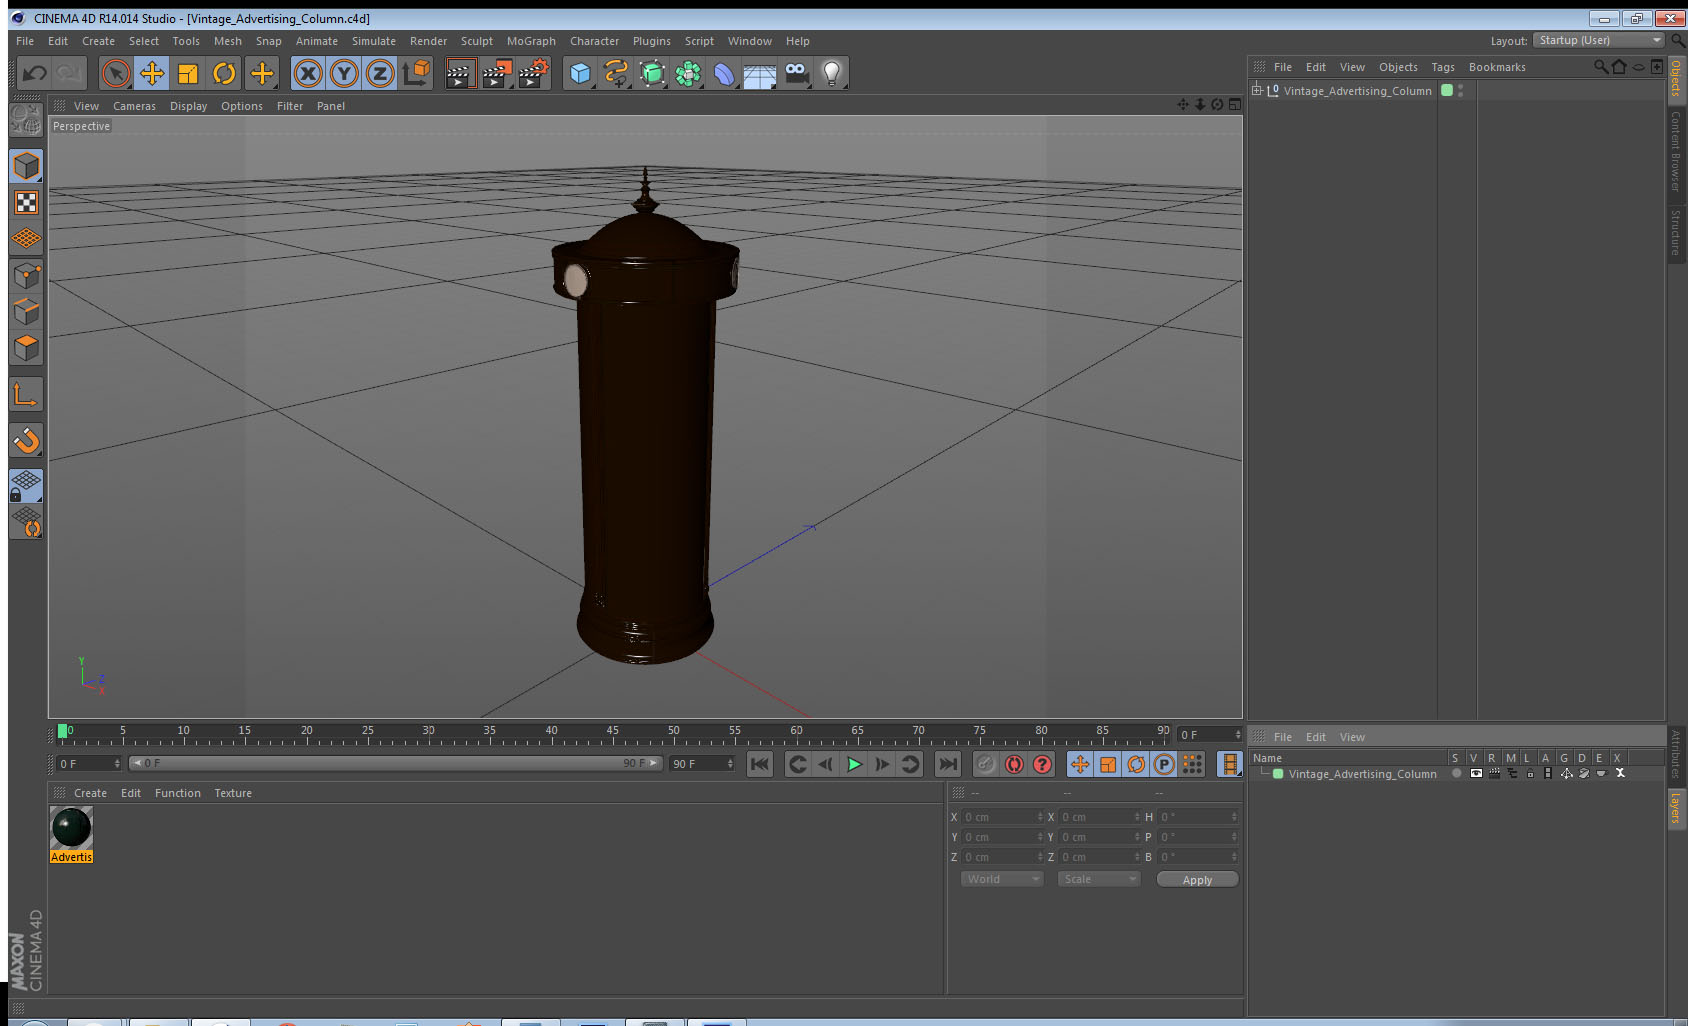Activate the Move tool in toolbar

[152, 73]
